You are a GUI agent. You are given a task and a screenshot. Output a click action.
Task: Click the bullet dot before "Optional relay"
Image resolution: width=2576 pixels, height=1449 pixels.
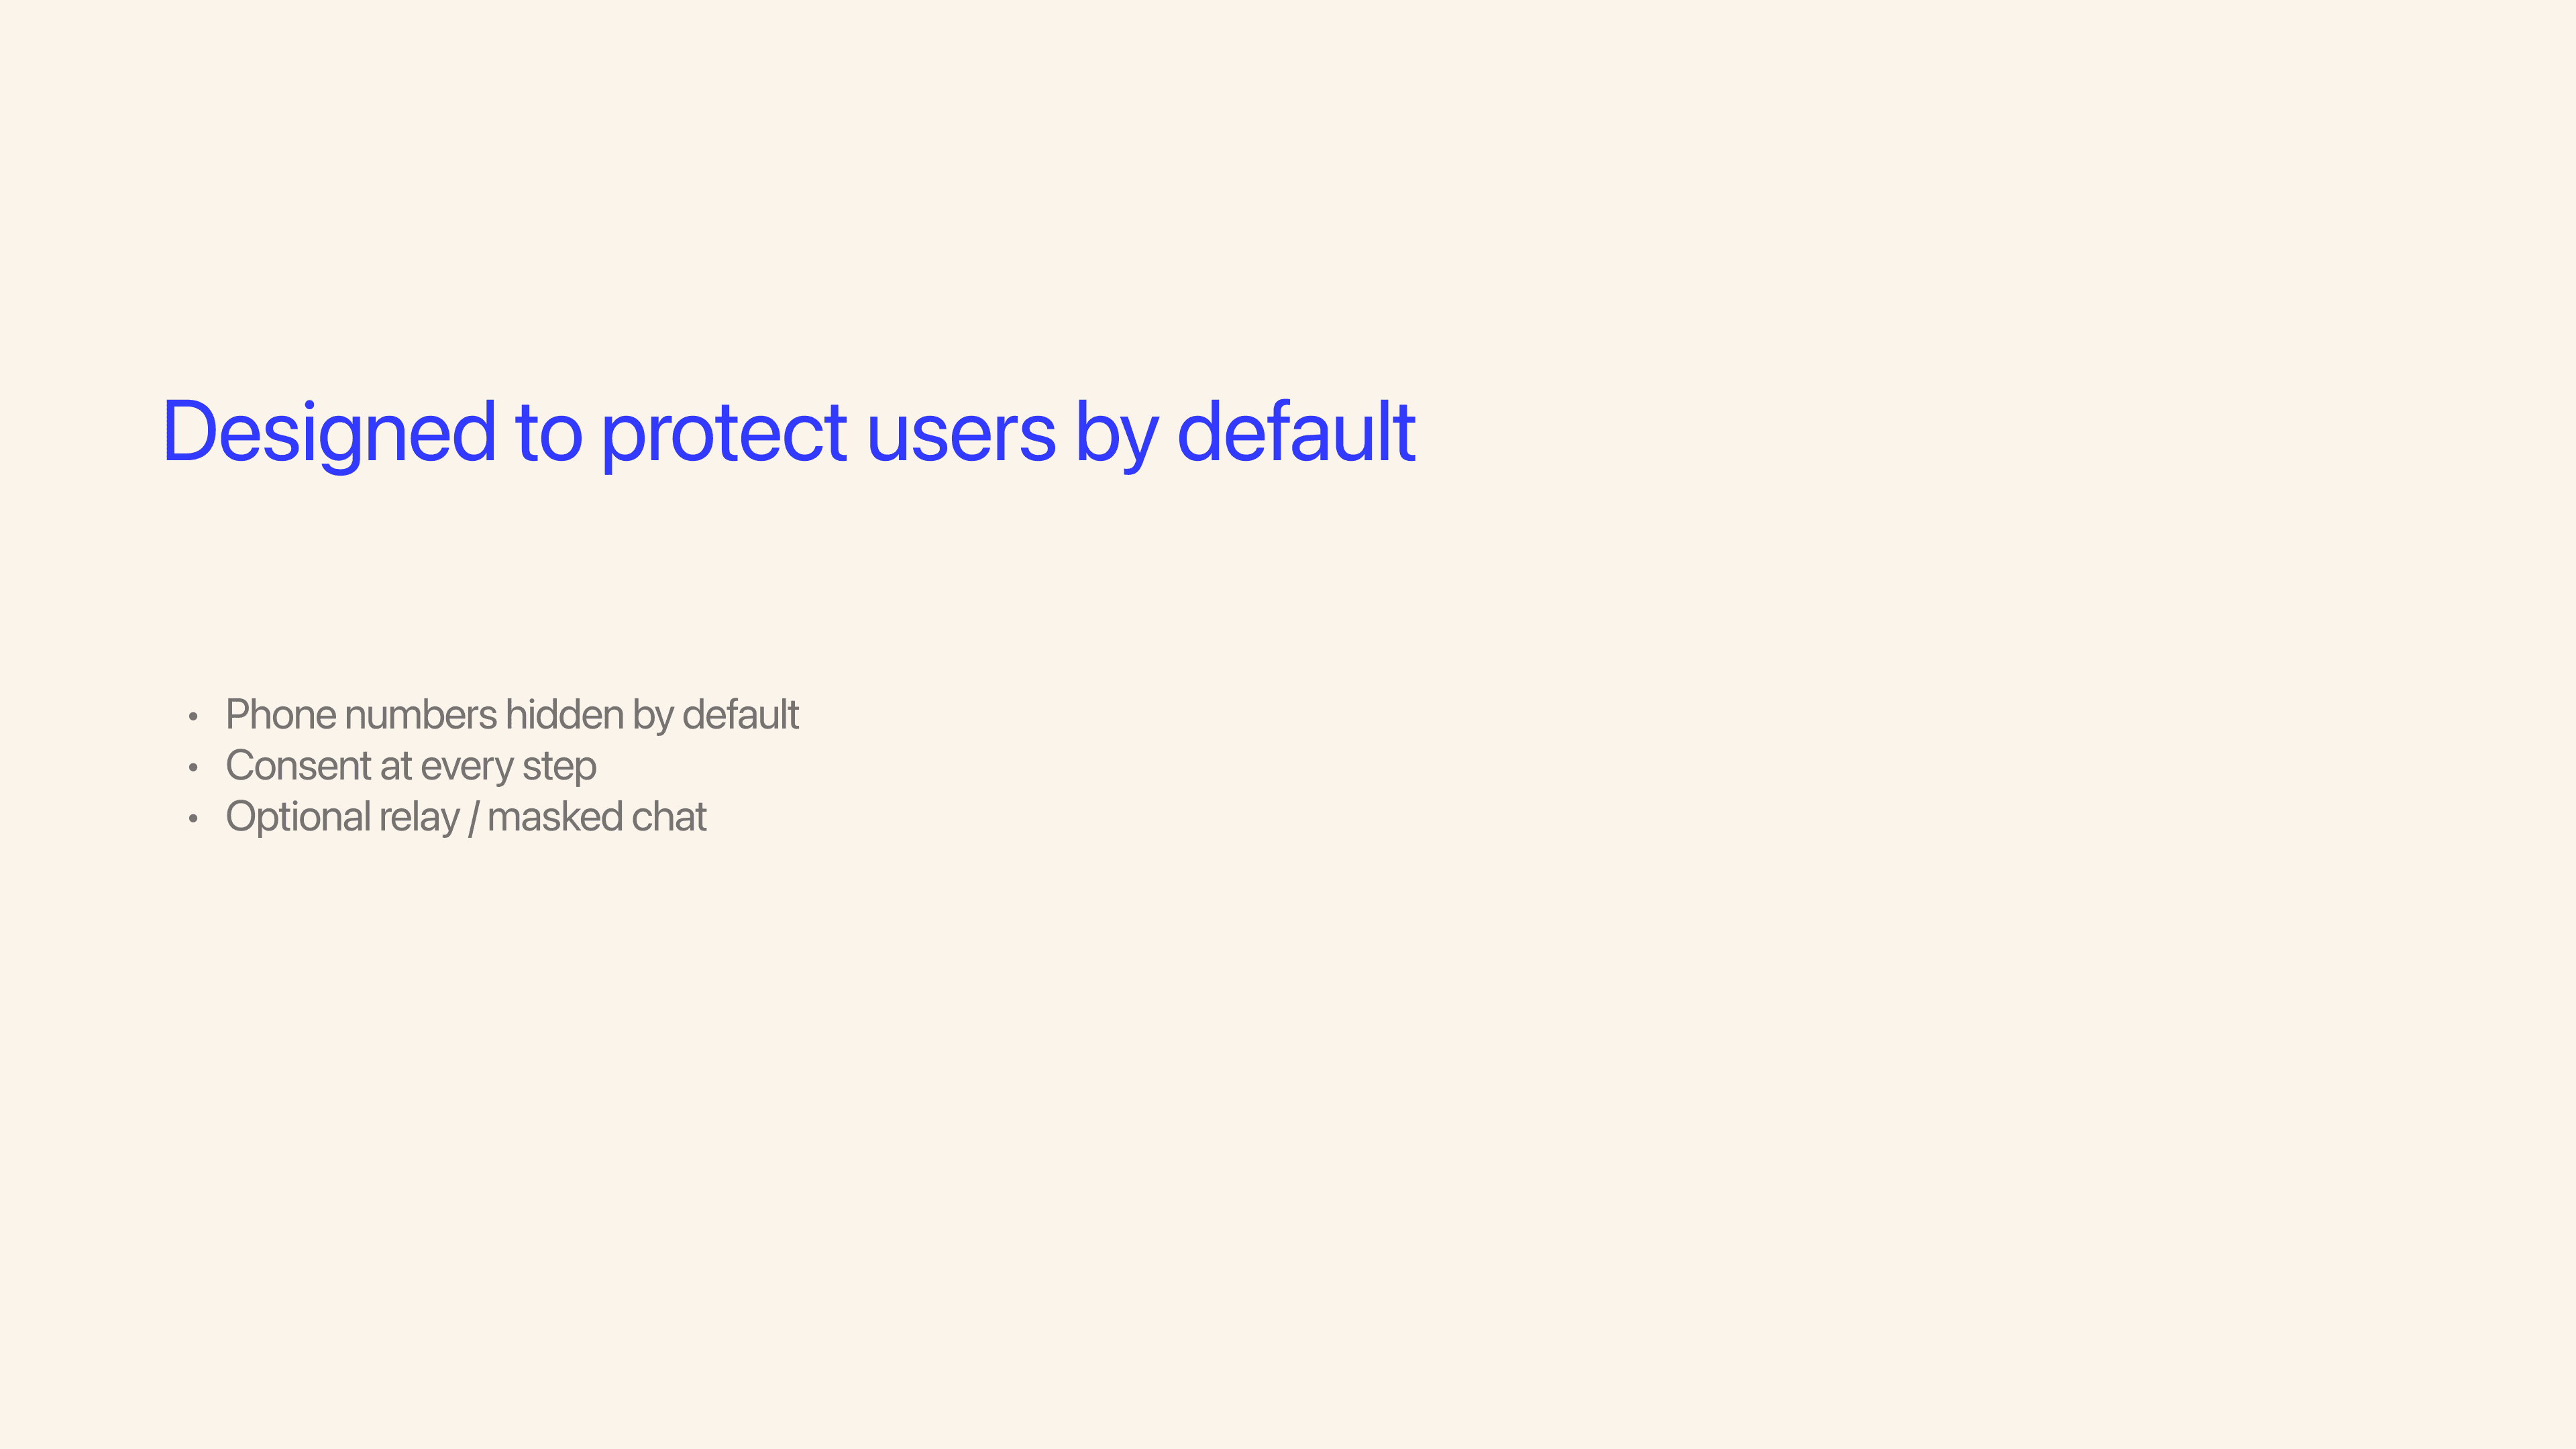(x=193, y=819)
